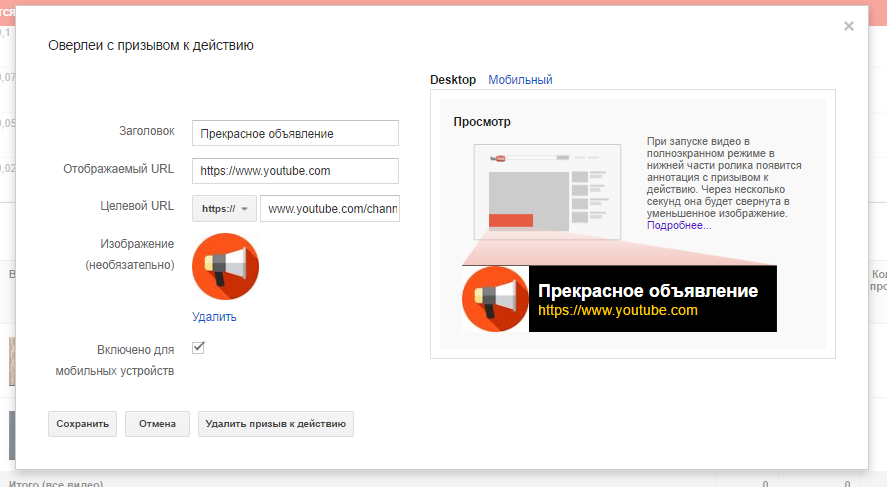This screenshot has width=887, height=487.
Task: Click the 'мобильных устройств' label text
Action: coord(115,371)
